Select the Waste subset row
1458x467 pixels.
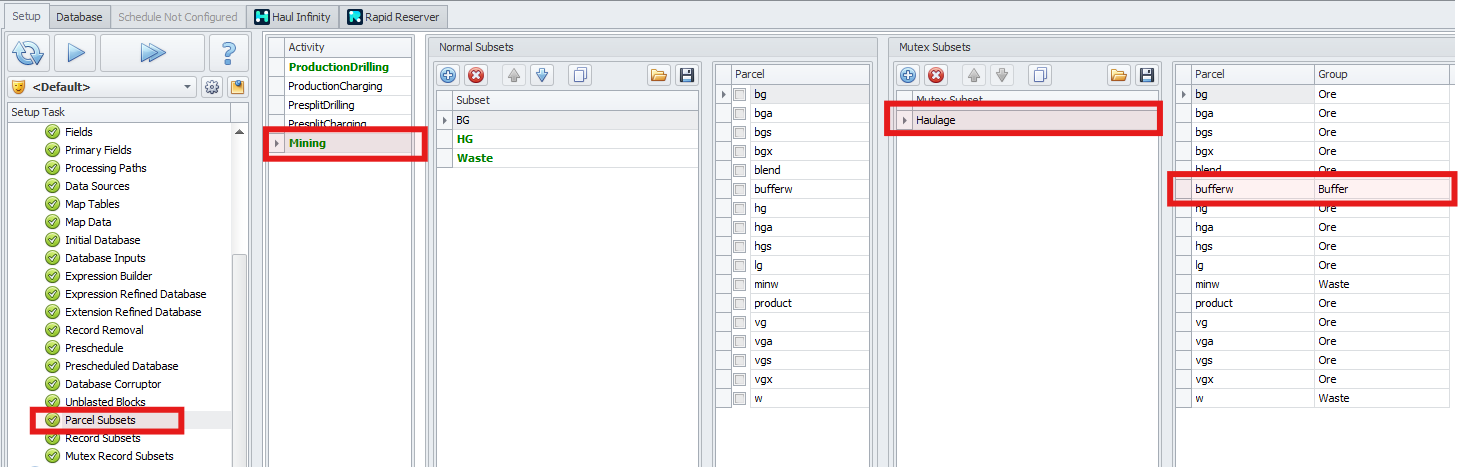coord(475,158)
